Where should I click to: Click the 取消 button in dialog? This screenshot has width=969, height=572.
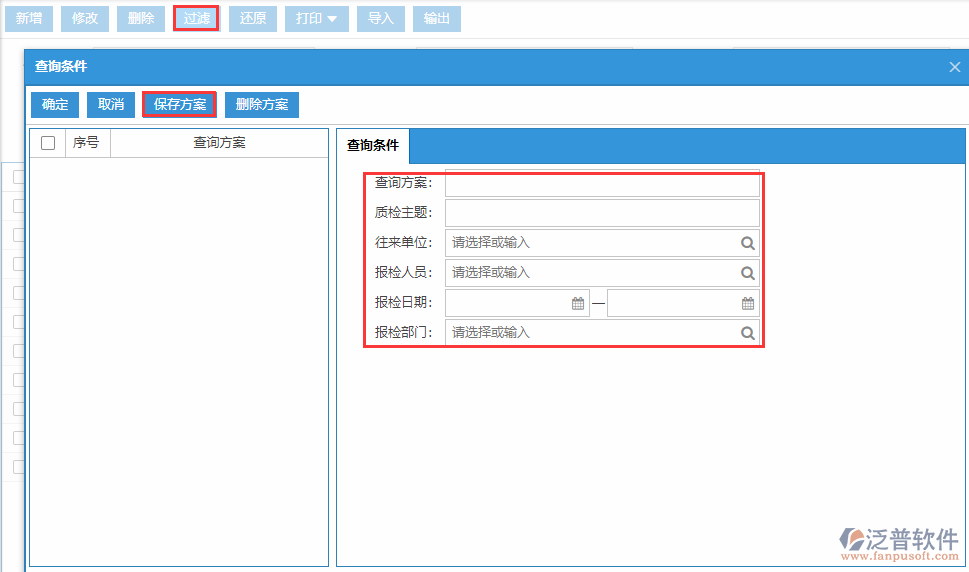pyautogui.click(x=111, y=104)
